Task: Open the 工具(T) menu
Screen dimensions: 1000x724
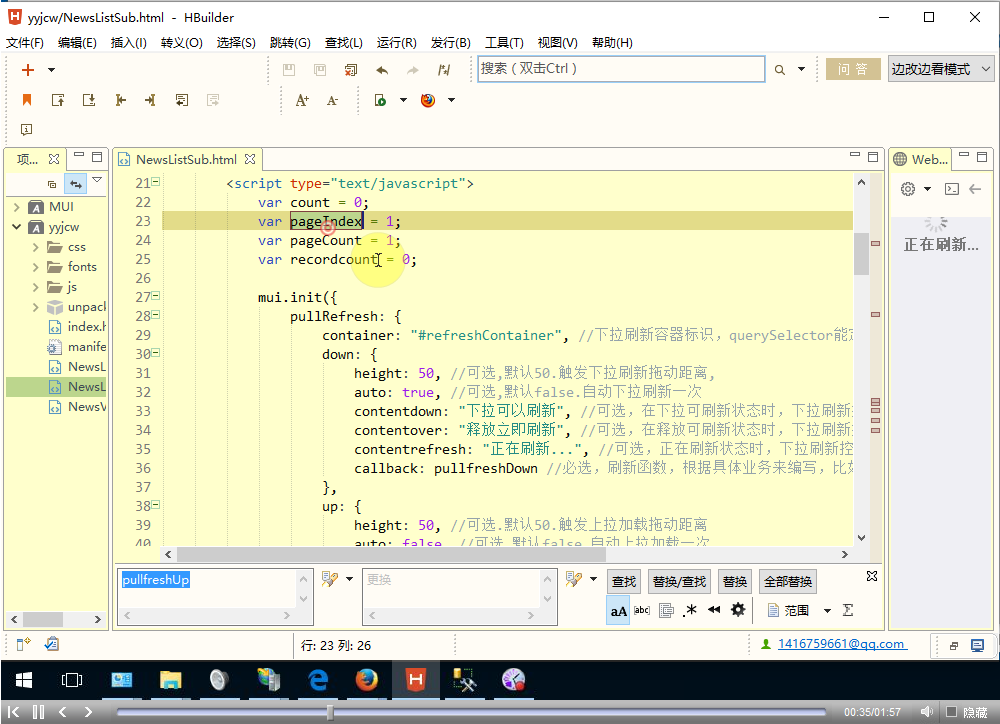Action: [504, 43]
